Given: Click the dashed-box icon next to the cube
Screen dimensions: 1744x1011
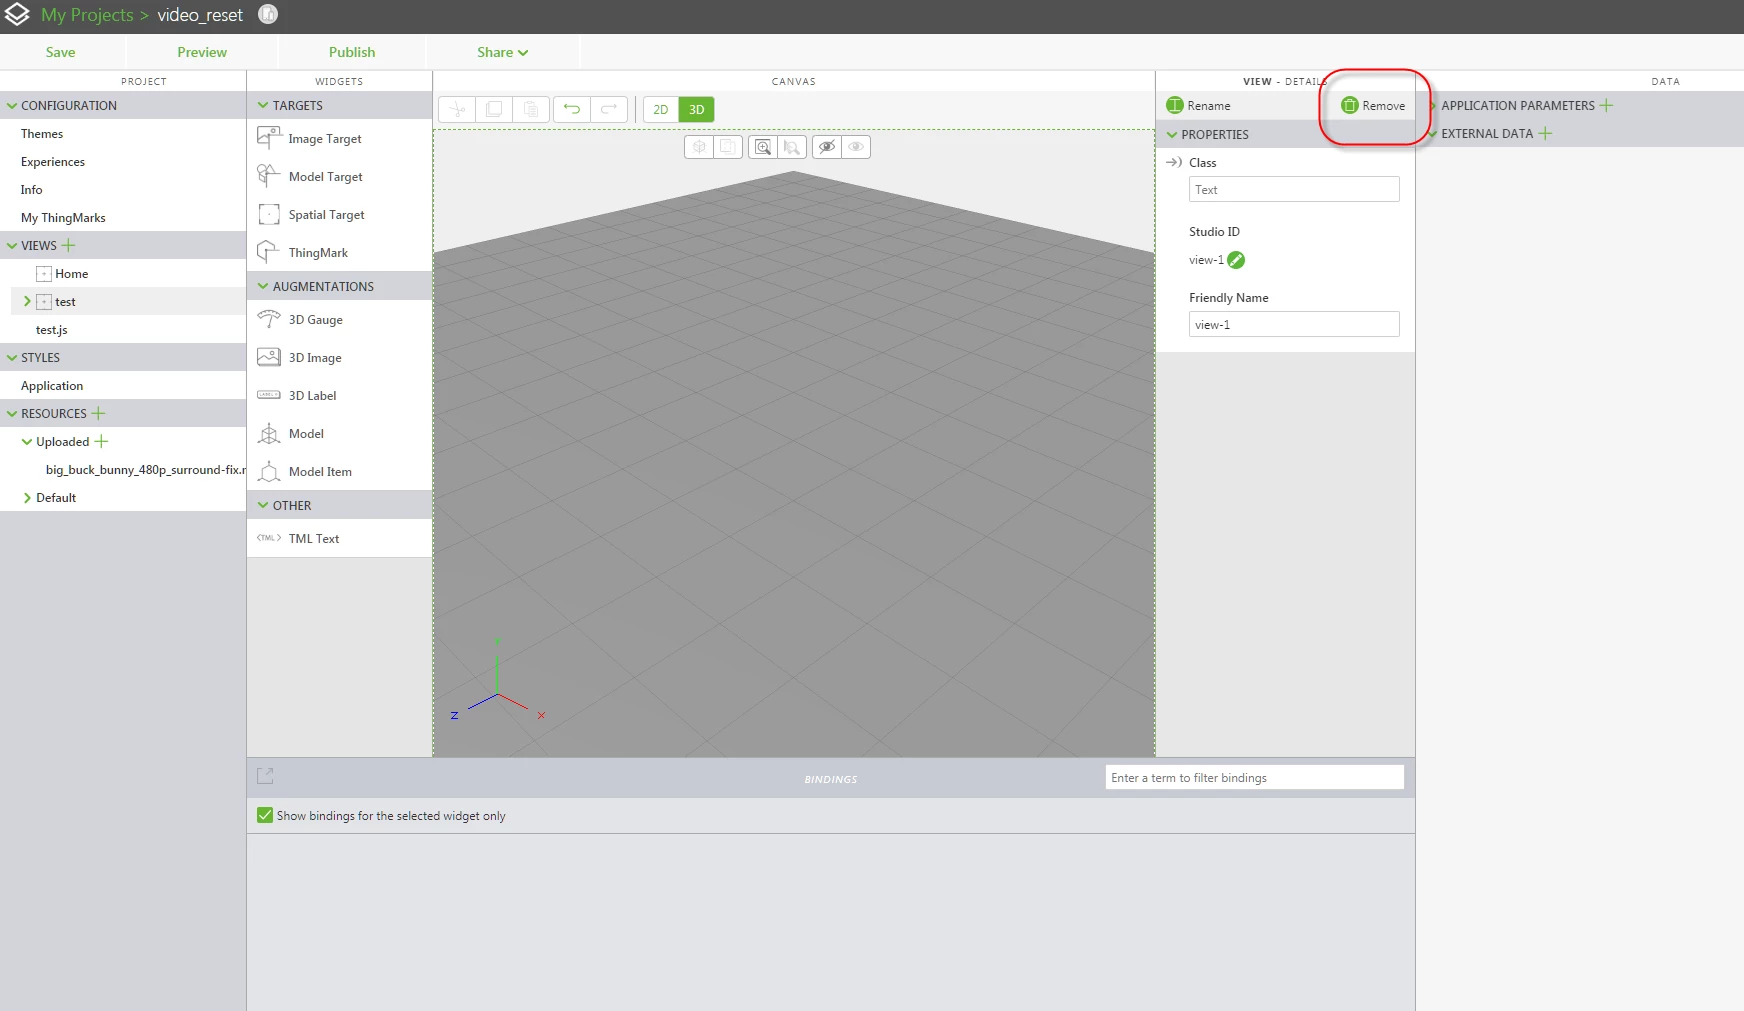Looking at the screenshot, I should coord(728,147).
